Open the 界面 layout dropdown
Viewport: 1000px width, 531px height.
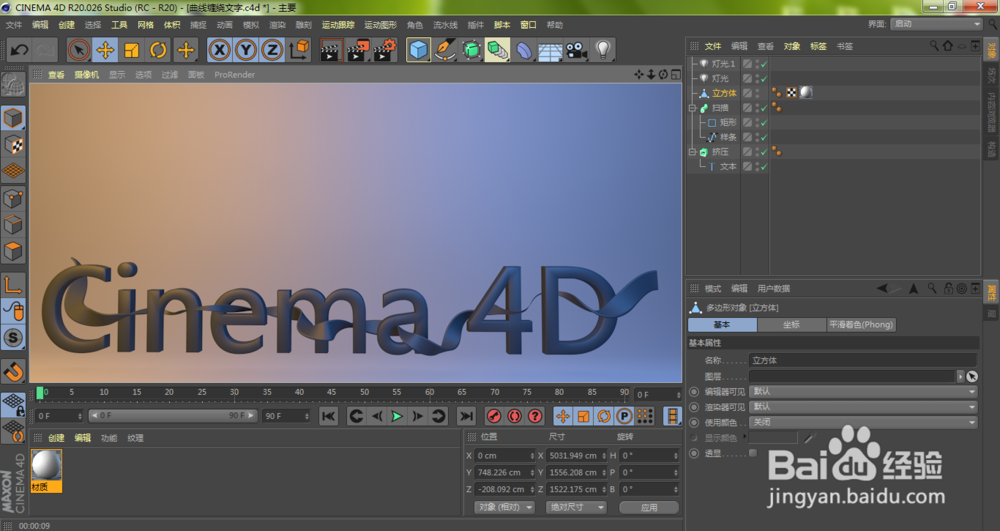(937, 24)
